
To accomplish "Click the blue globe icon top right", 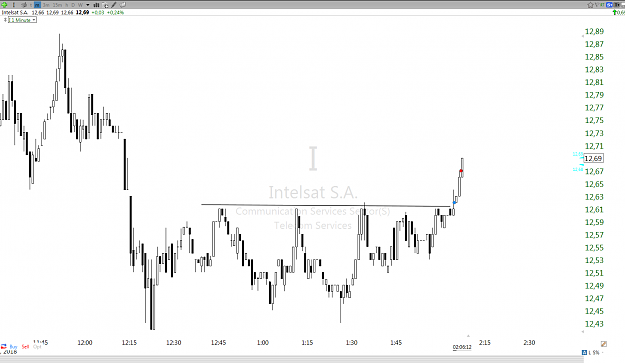I will click(x=609, y=5).
